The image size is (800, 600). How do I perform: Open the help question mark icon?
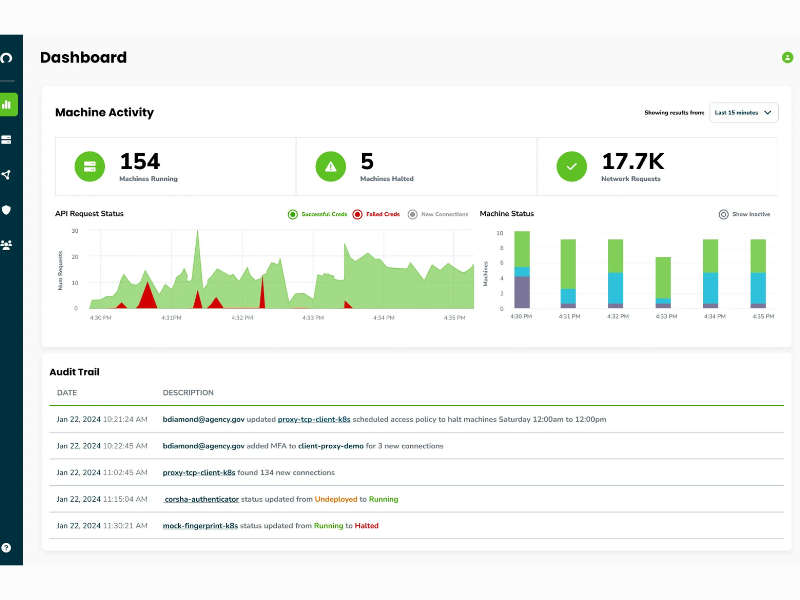click(x=6, y=547)
